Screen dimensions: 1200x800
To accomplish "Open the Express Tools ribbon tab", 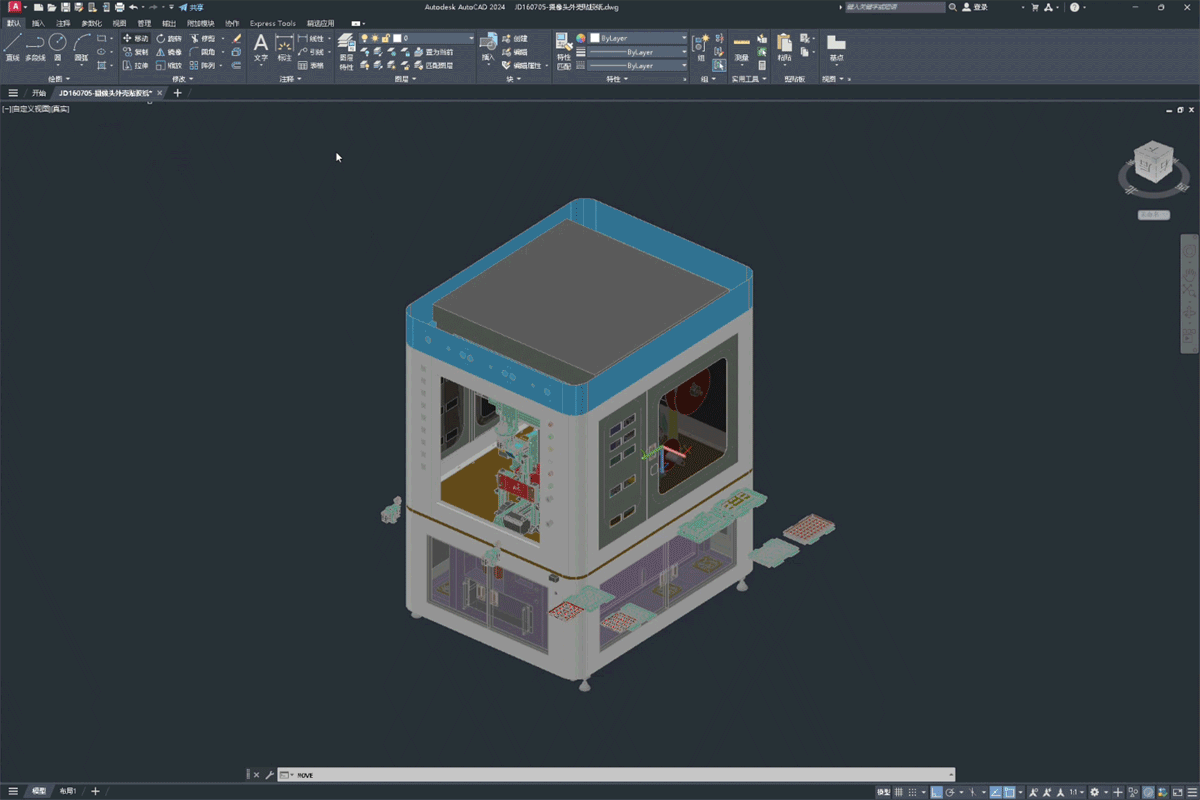I will [x=272, y=23].
